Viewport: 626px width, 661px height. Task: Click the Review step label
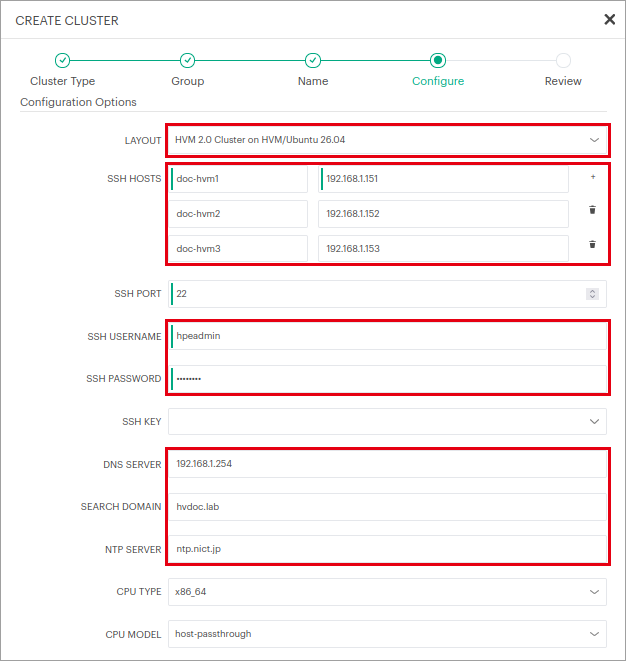tap(563, 81)
